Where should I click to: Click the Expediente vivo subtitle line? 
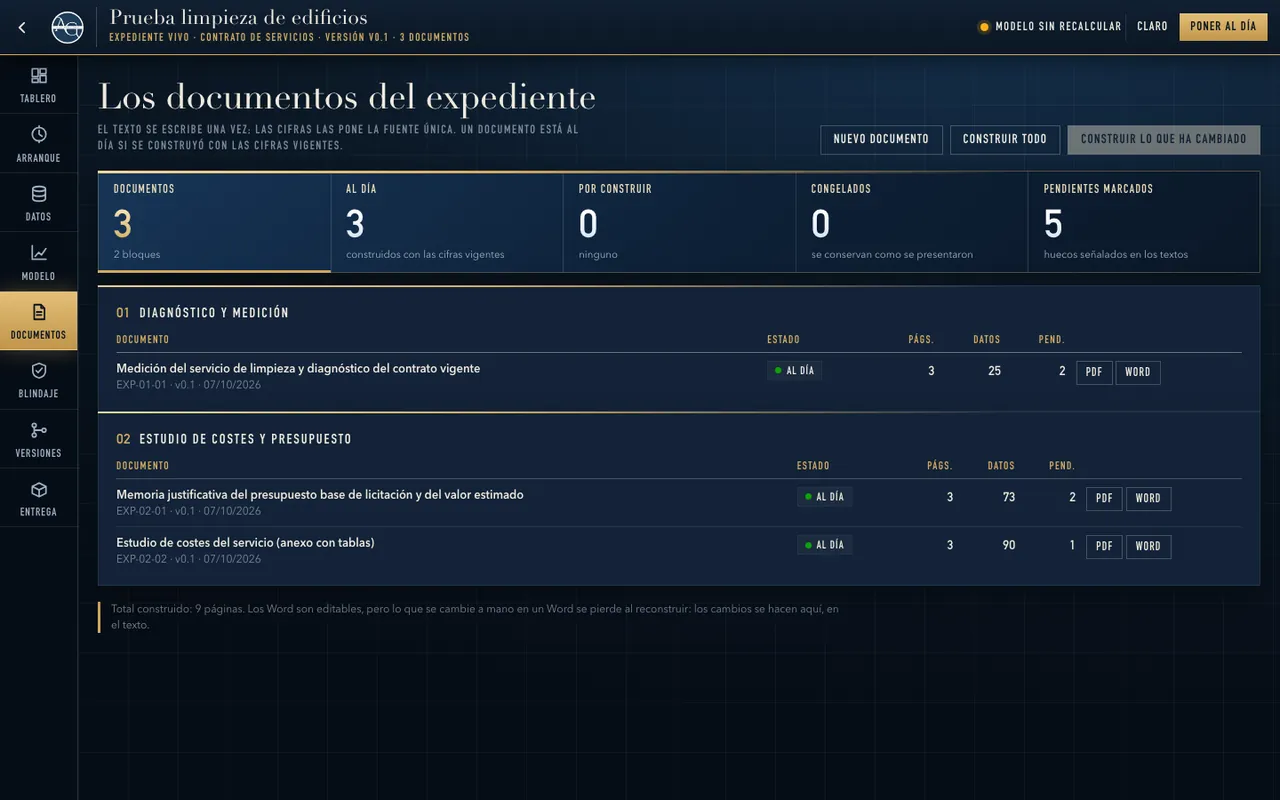coord(289,38)
